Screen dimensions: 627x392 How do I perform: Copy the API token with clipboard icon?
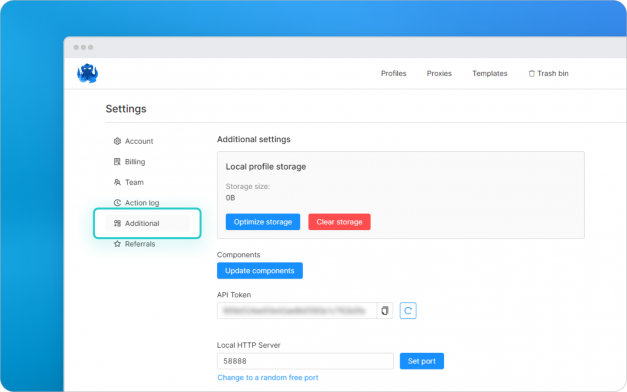(x=385, y=311)
